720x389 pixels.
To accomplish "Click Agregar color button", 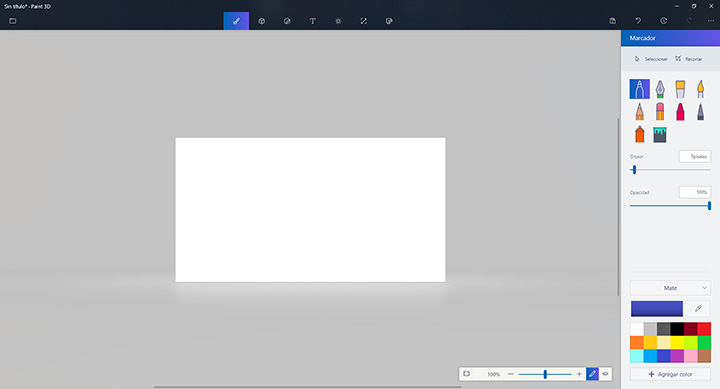I will pos(670,374).
